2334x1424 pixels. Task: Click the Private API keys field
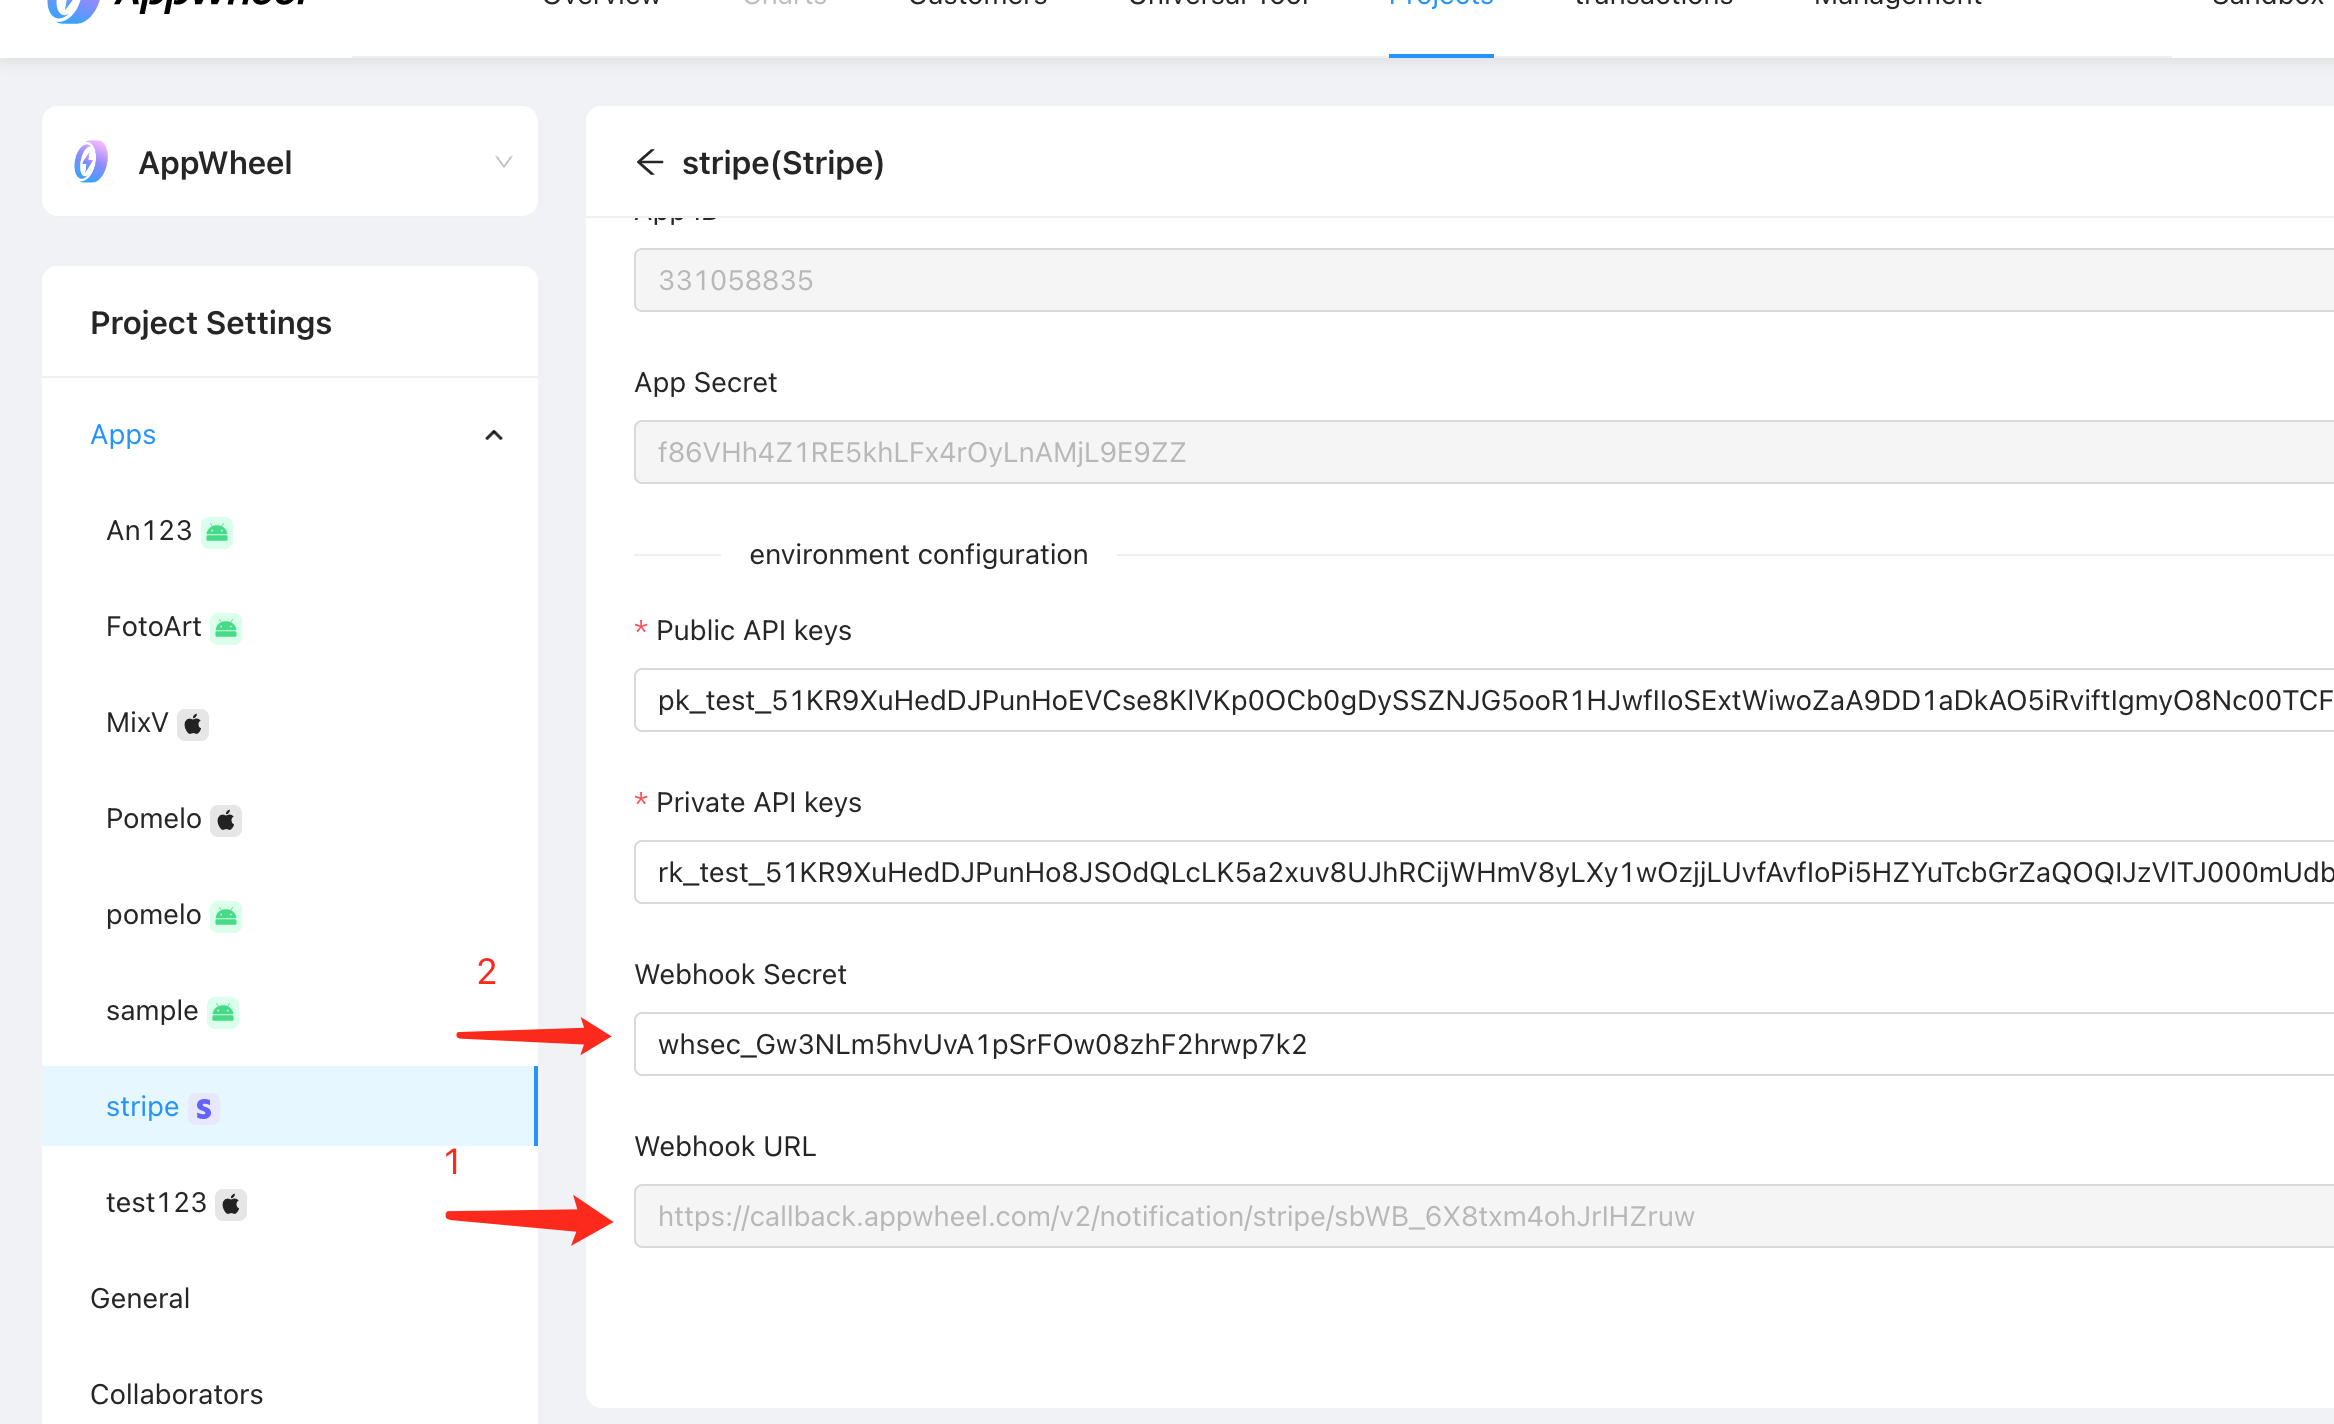[x=1480, y=872]
